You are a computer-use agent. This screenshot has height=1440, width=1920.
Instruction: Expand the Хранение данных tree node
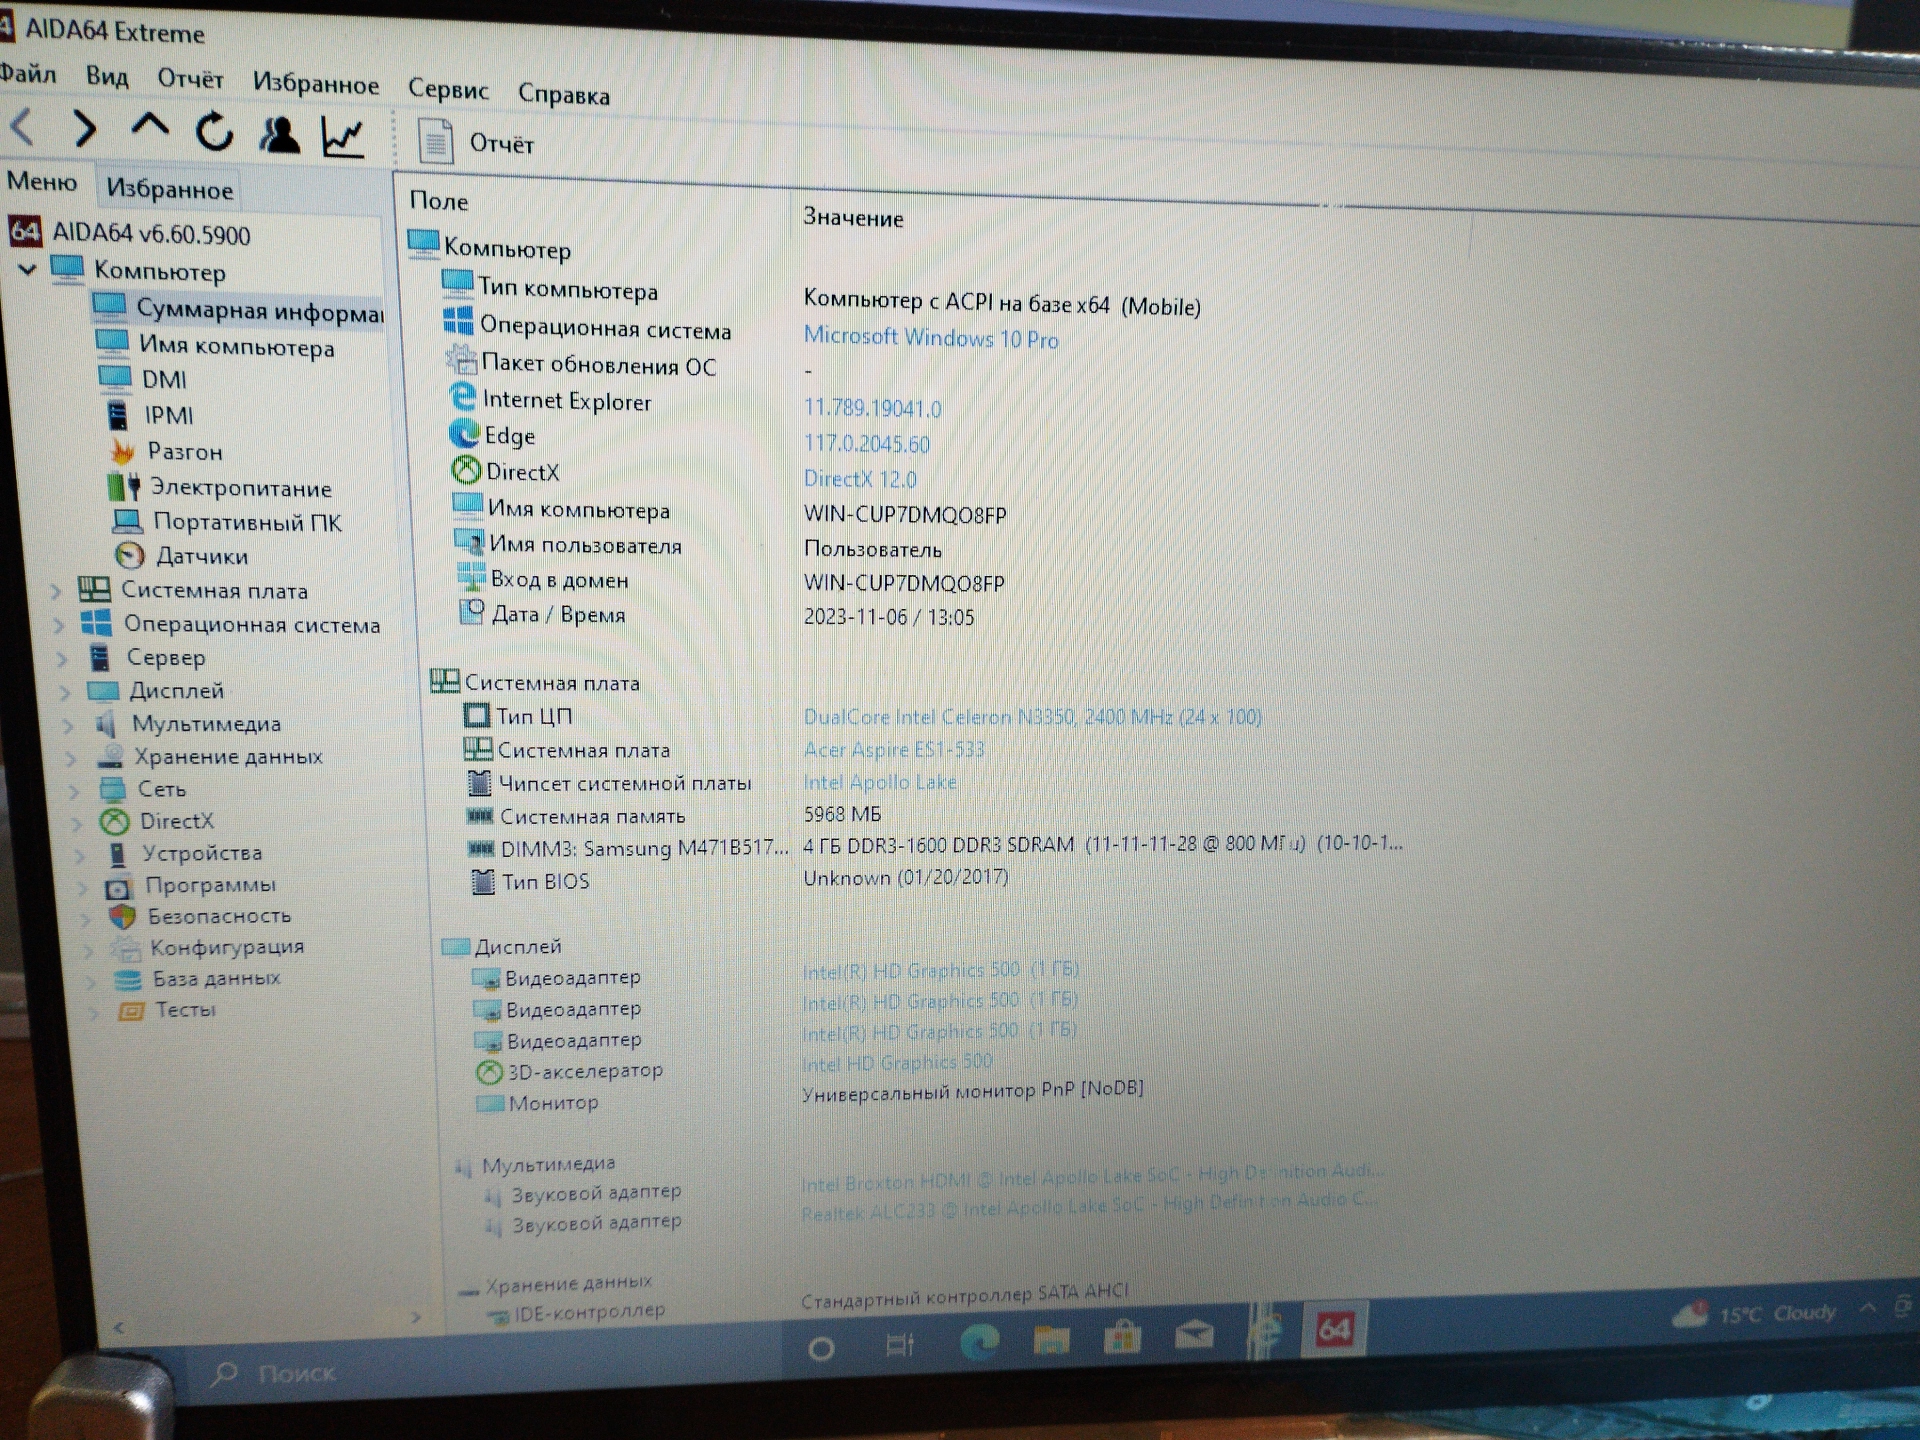click(x=71, y=757)
